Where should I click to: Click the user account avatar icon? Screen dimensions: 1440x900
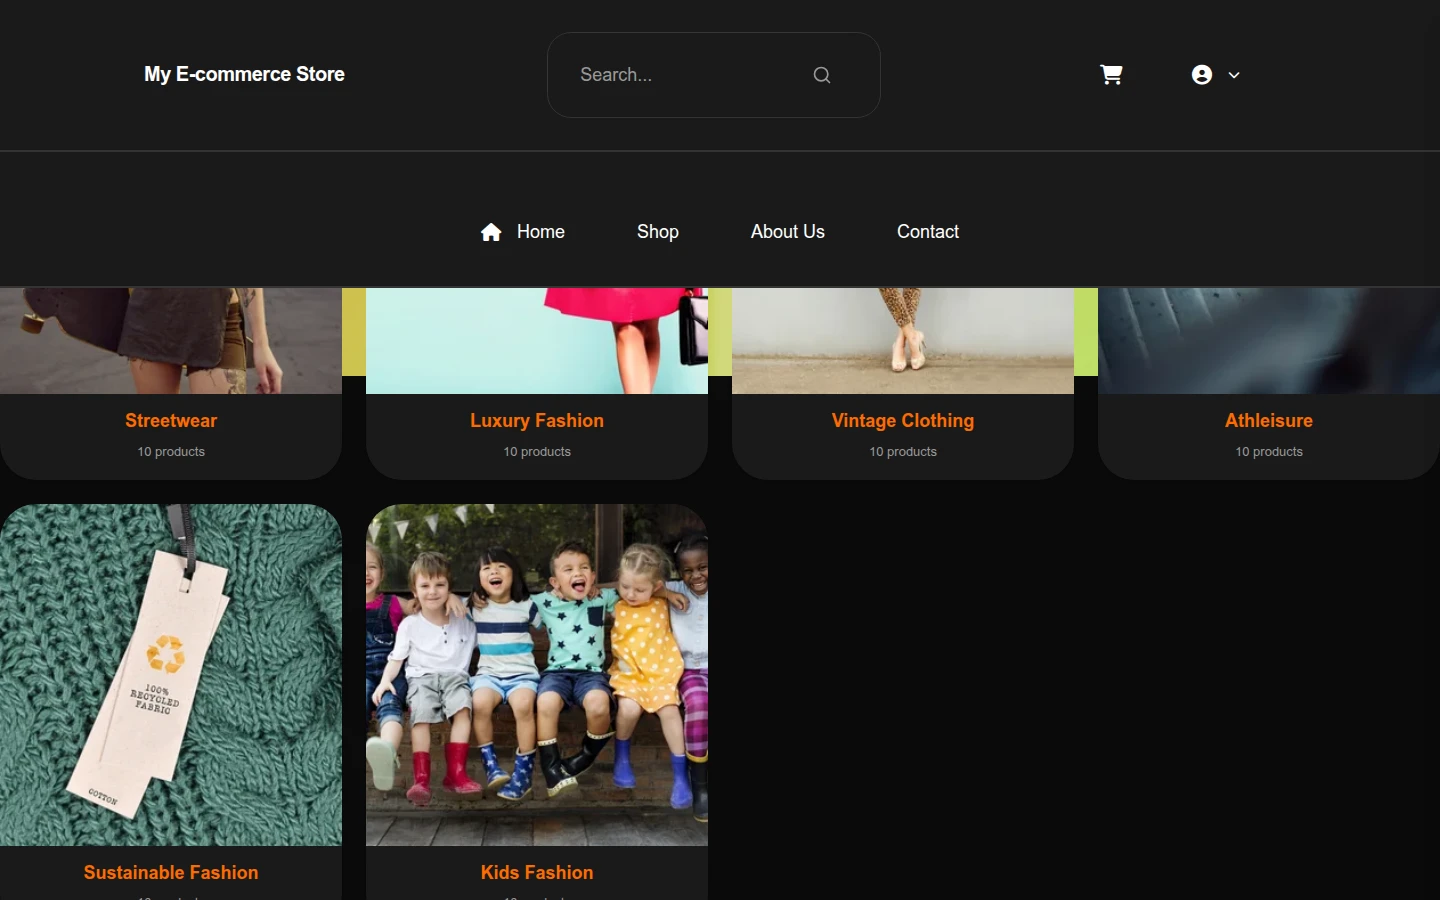click(x=1202, y=75)
